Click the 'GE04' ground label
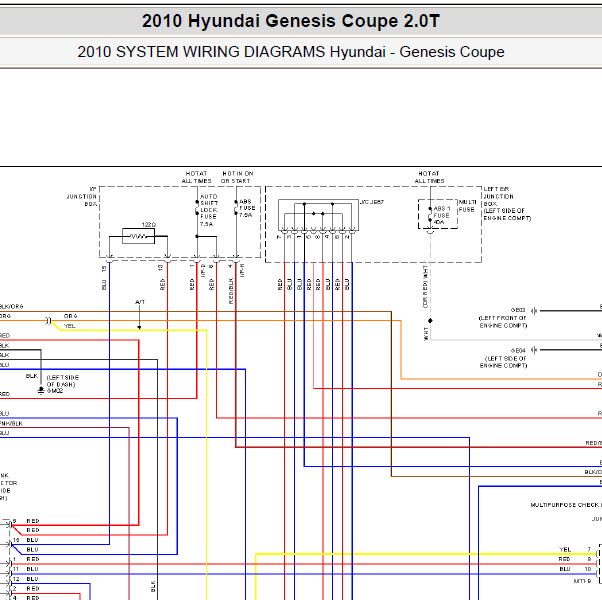Screen dimensions: 602x600 (518, 350)
